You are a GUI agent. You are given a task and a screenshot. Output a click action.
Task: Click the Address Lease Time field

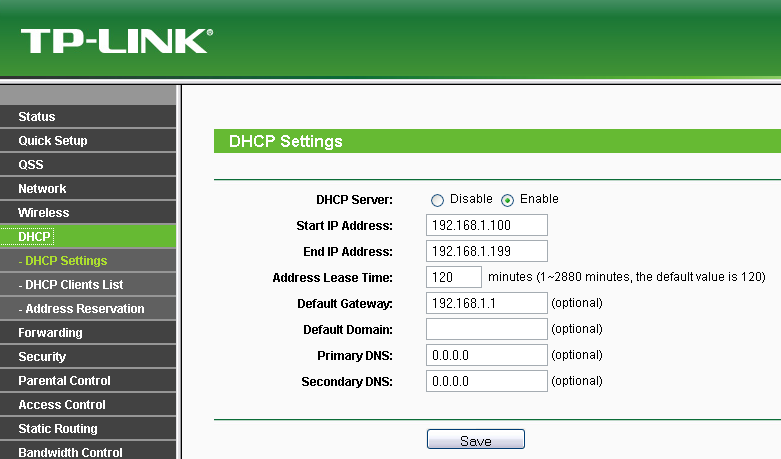tap(454, 277)
